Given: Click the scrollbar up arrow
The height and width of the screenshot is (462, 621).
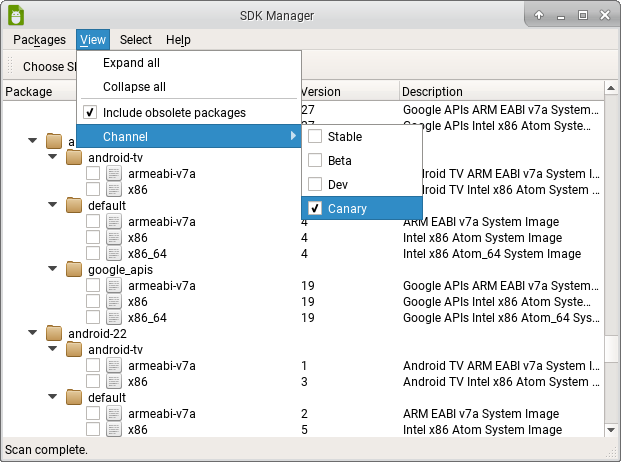Looking at the screenshot, I should tap(611, 88).
